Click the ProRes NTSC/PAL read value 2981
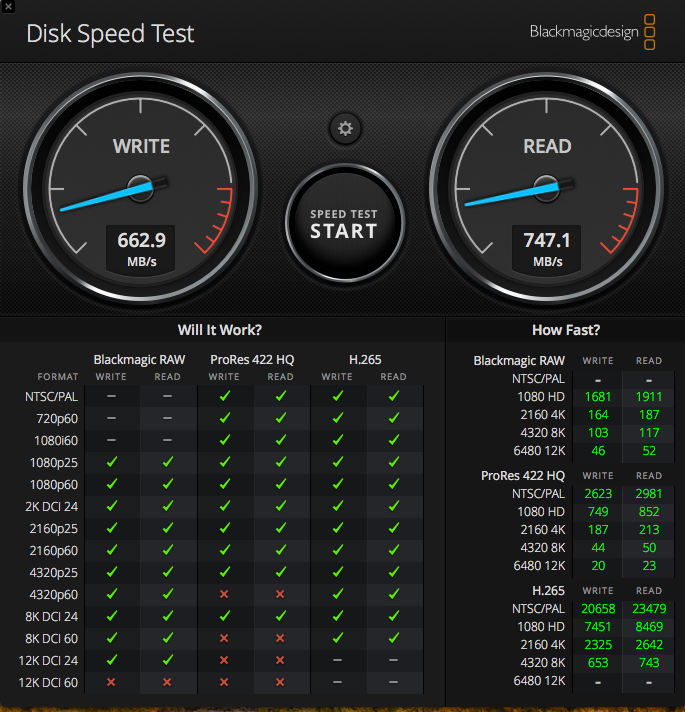The height and width of the screenshot is (712, 685). pyautogui.click(x=649, y=494)
